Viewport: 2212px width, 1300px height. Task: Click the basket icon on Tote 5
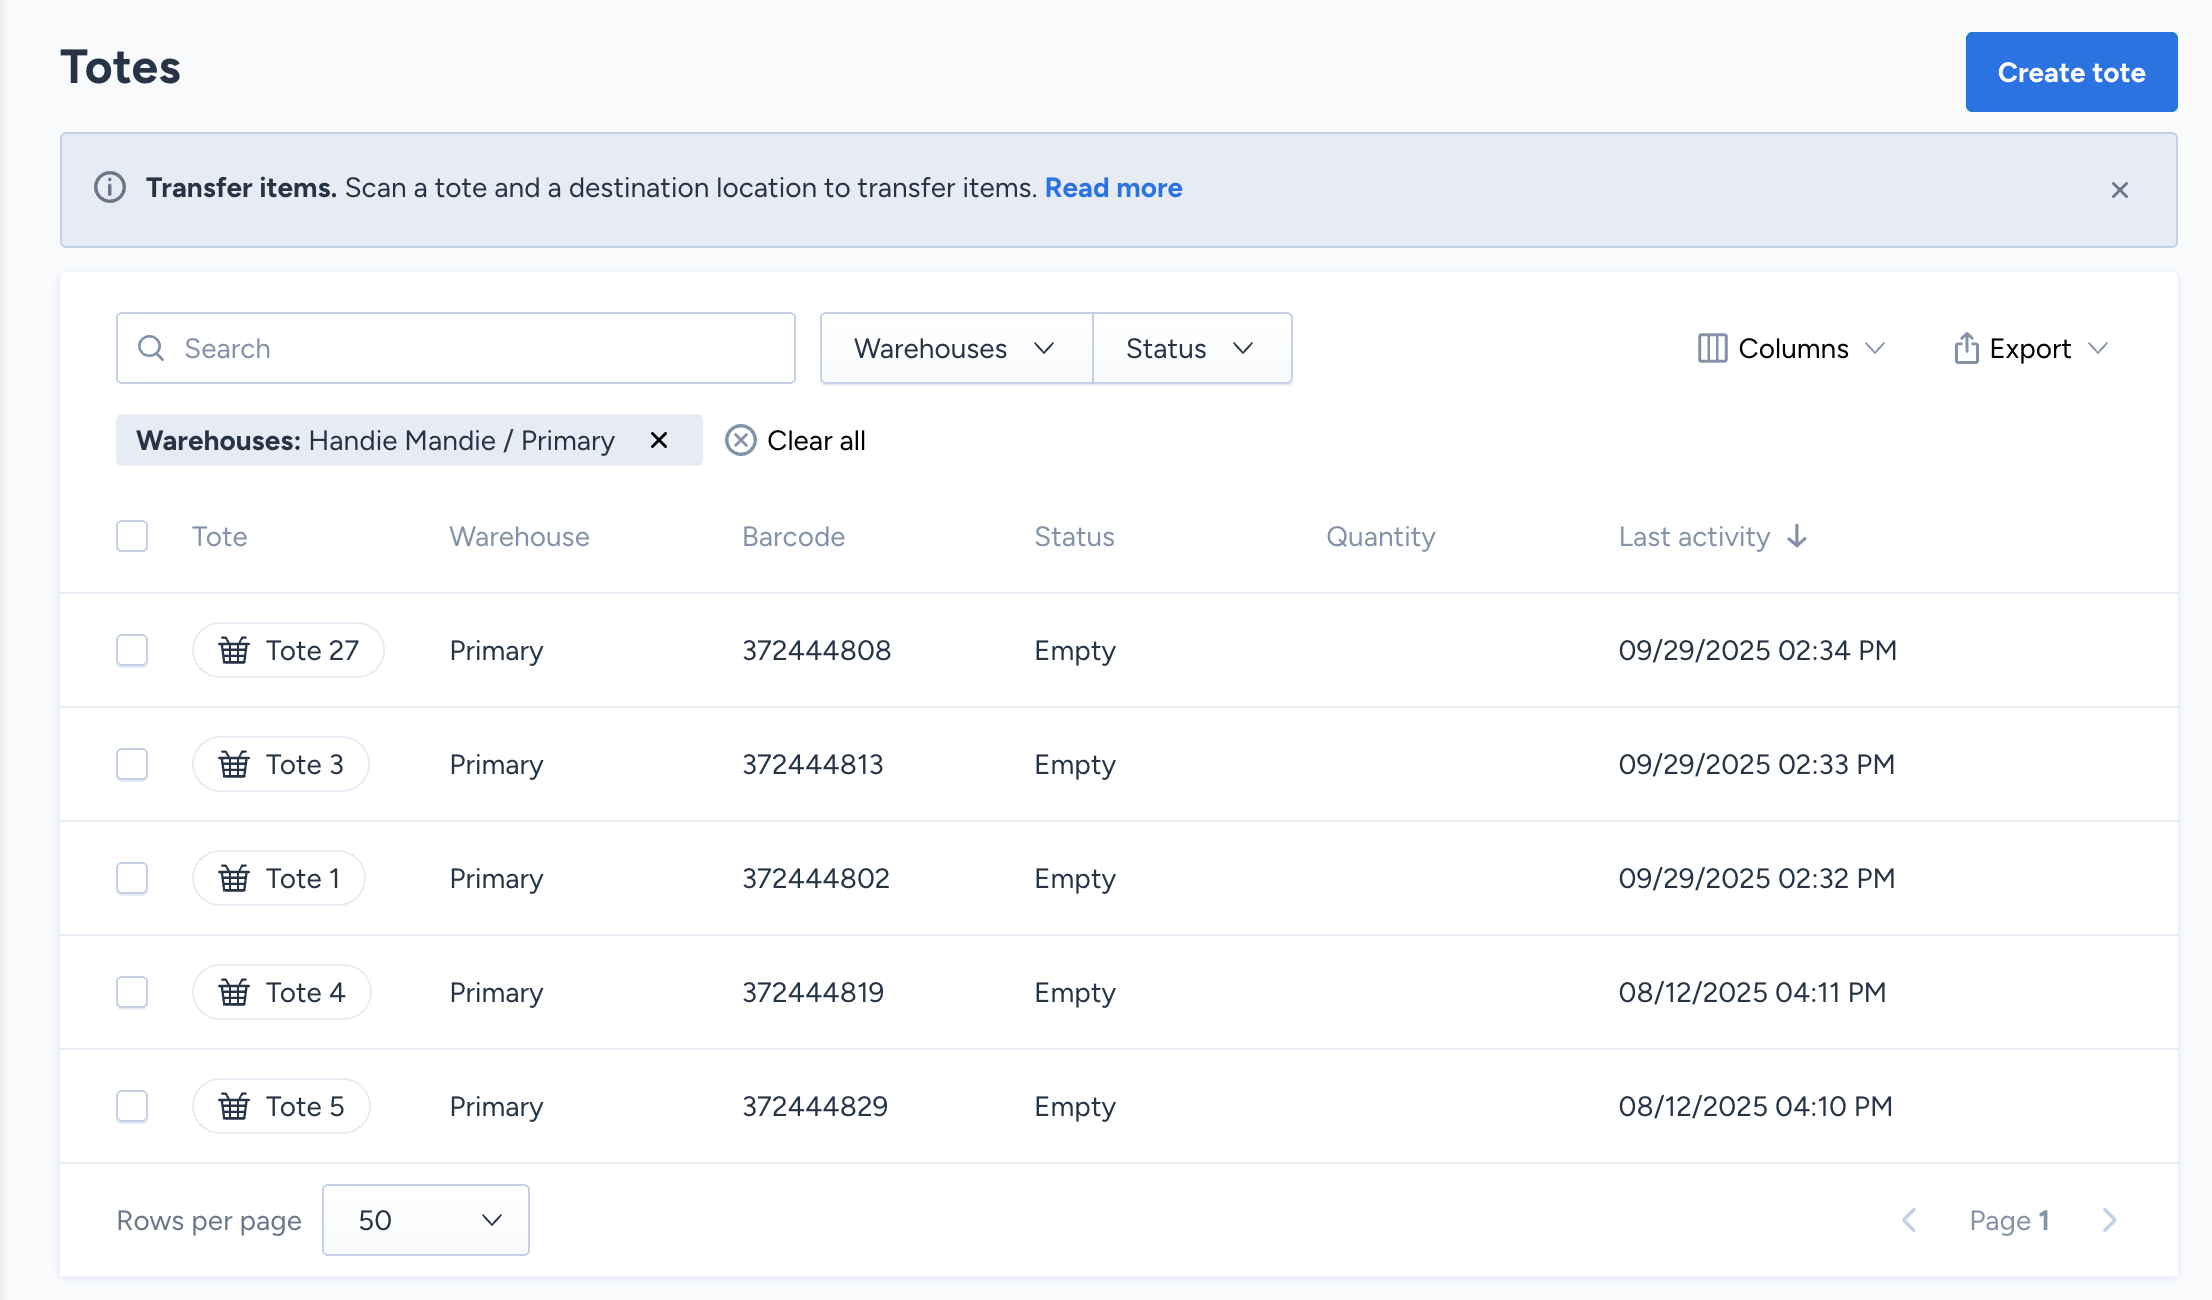[234, 1106]
